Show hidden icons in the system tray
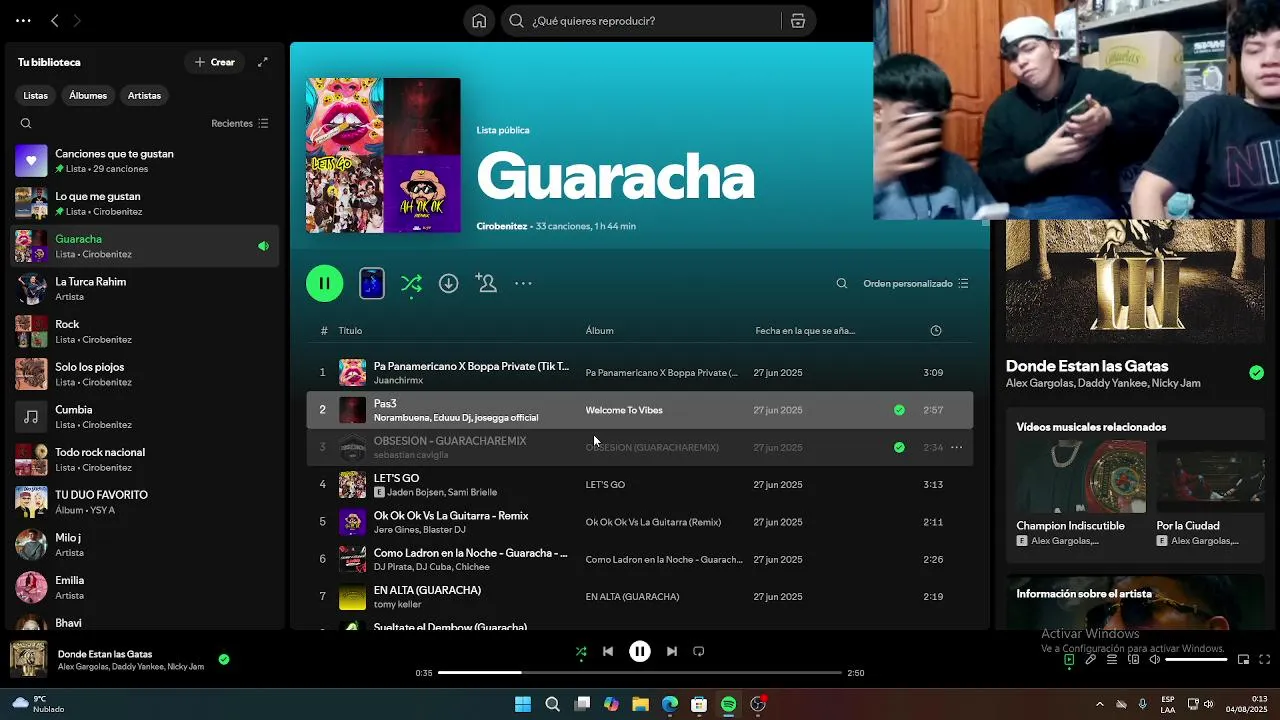This screenshot has width=1280, height=720. (x=1100, y=704)
